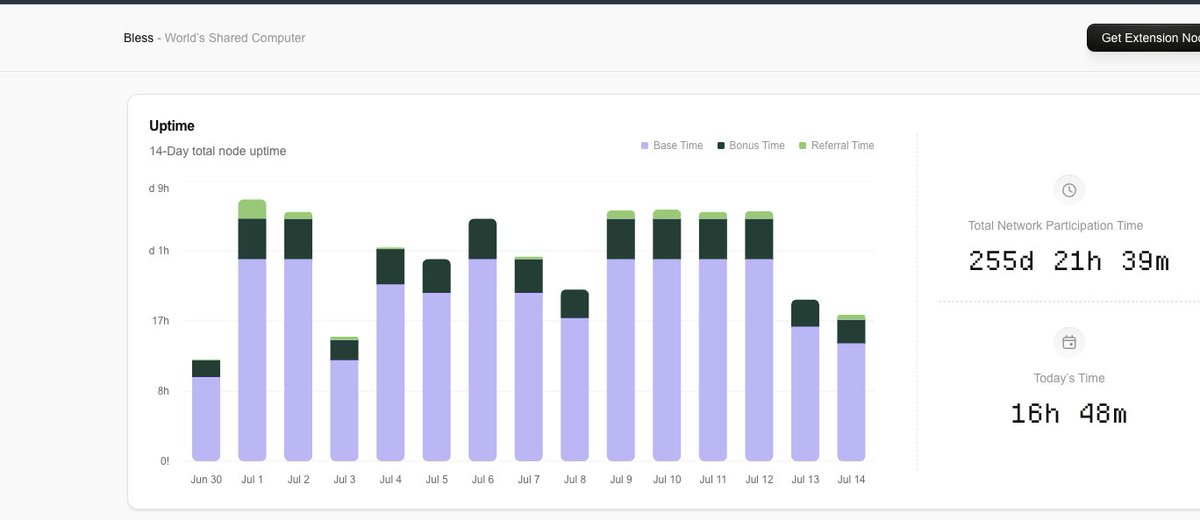1200x520 pixels.
Task: Click the clock icon above Total Network Participation Time
Action: click(x=1069, y=190)
